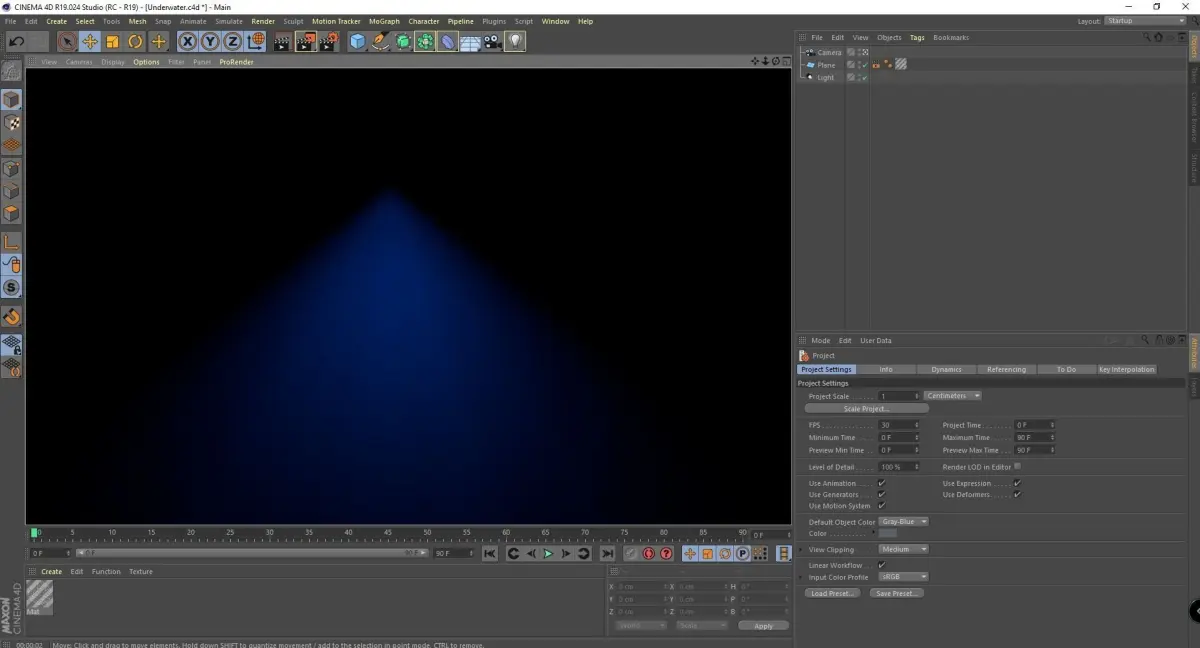Open the Tags menu in Object Manager
The image size is (1200, 648).
[x=917, y=37]
